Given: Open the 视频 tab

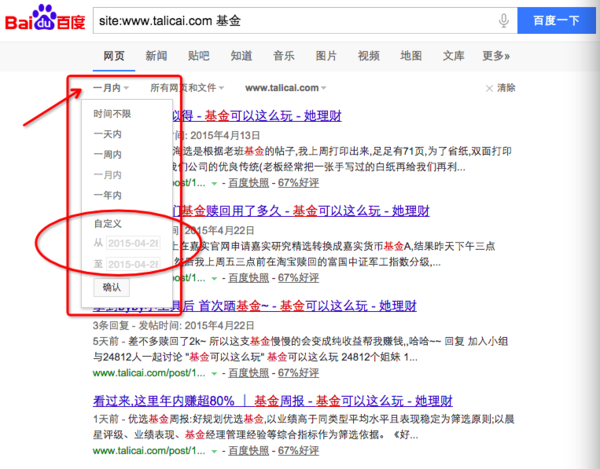Looking at the screenshot, I should click(368, 56).
